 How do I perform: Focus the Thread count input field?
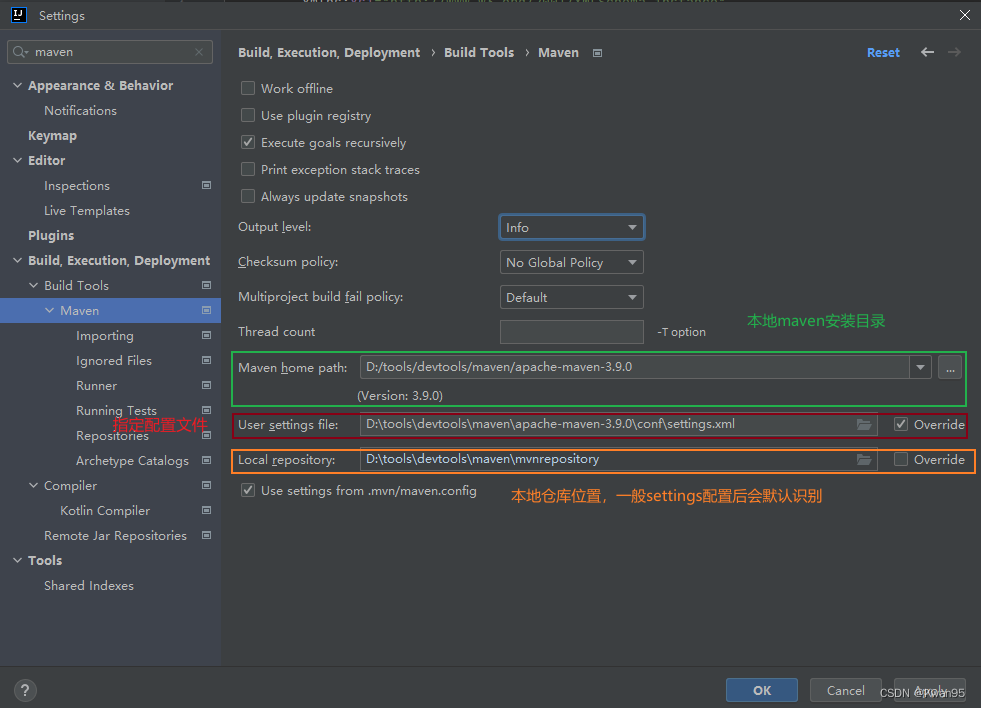tap(572, 332)
